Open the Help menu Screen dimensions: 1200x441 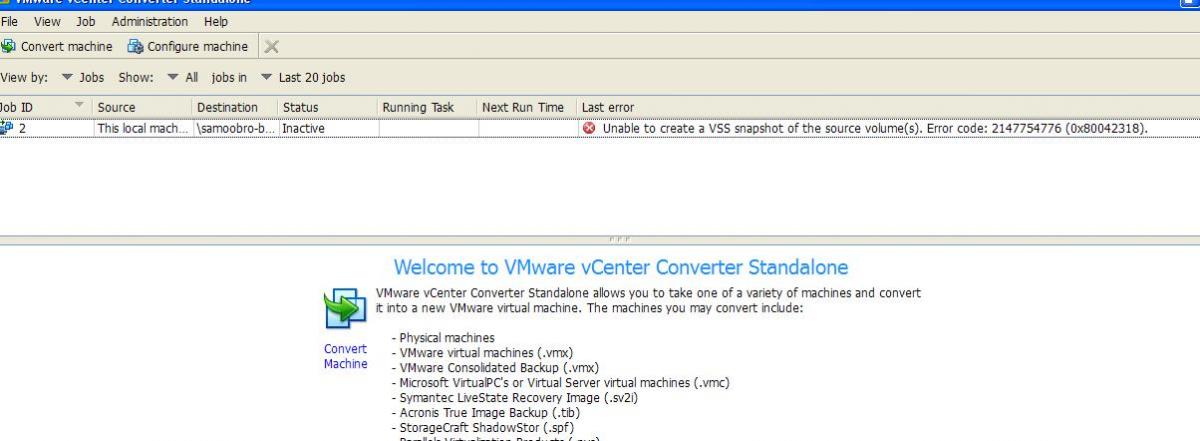pyautogui.click(x=216, y=21)
